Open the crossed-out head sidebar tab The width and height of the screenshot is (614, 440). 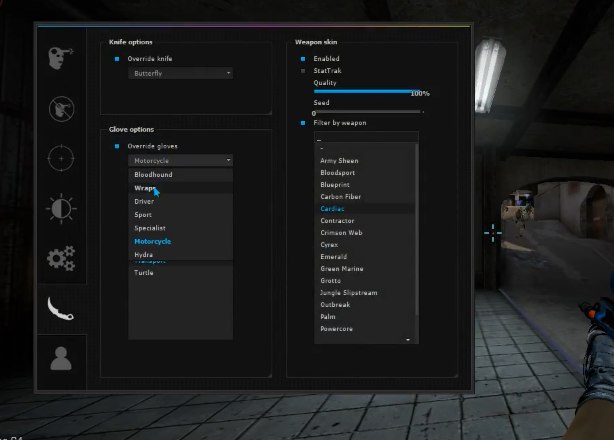pyautogui.click(x=61, y=108)
